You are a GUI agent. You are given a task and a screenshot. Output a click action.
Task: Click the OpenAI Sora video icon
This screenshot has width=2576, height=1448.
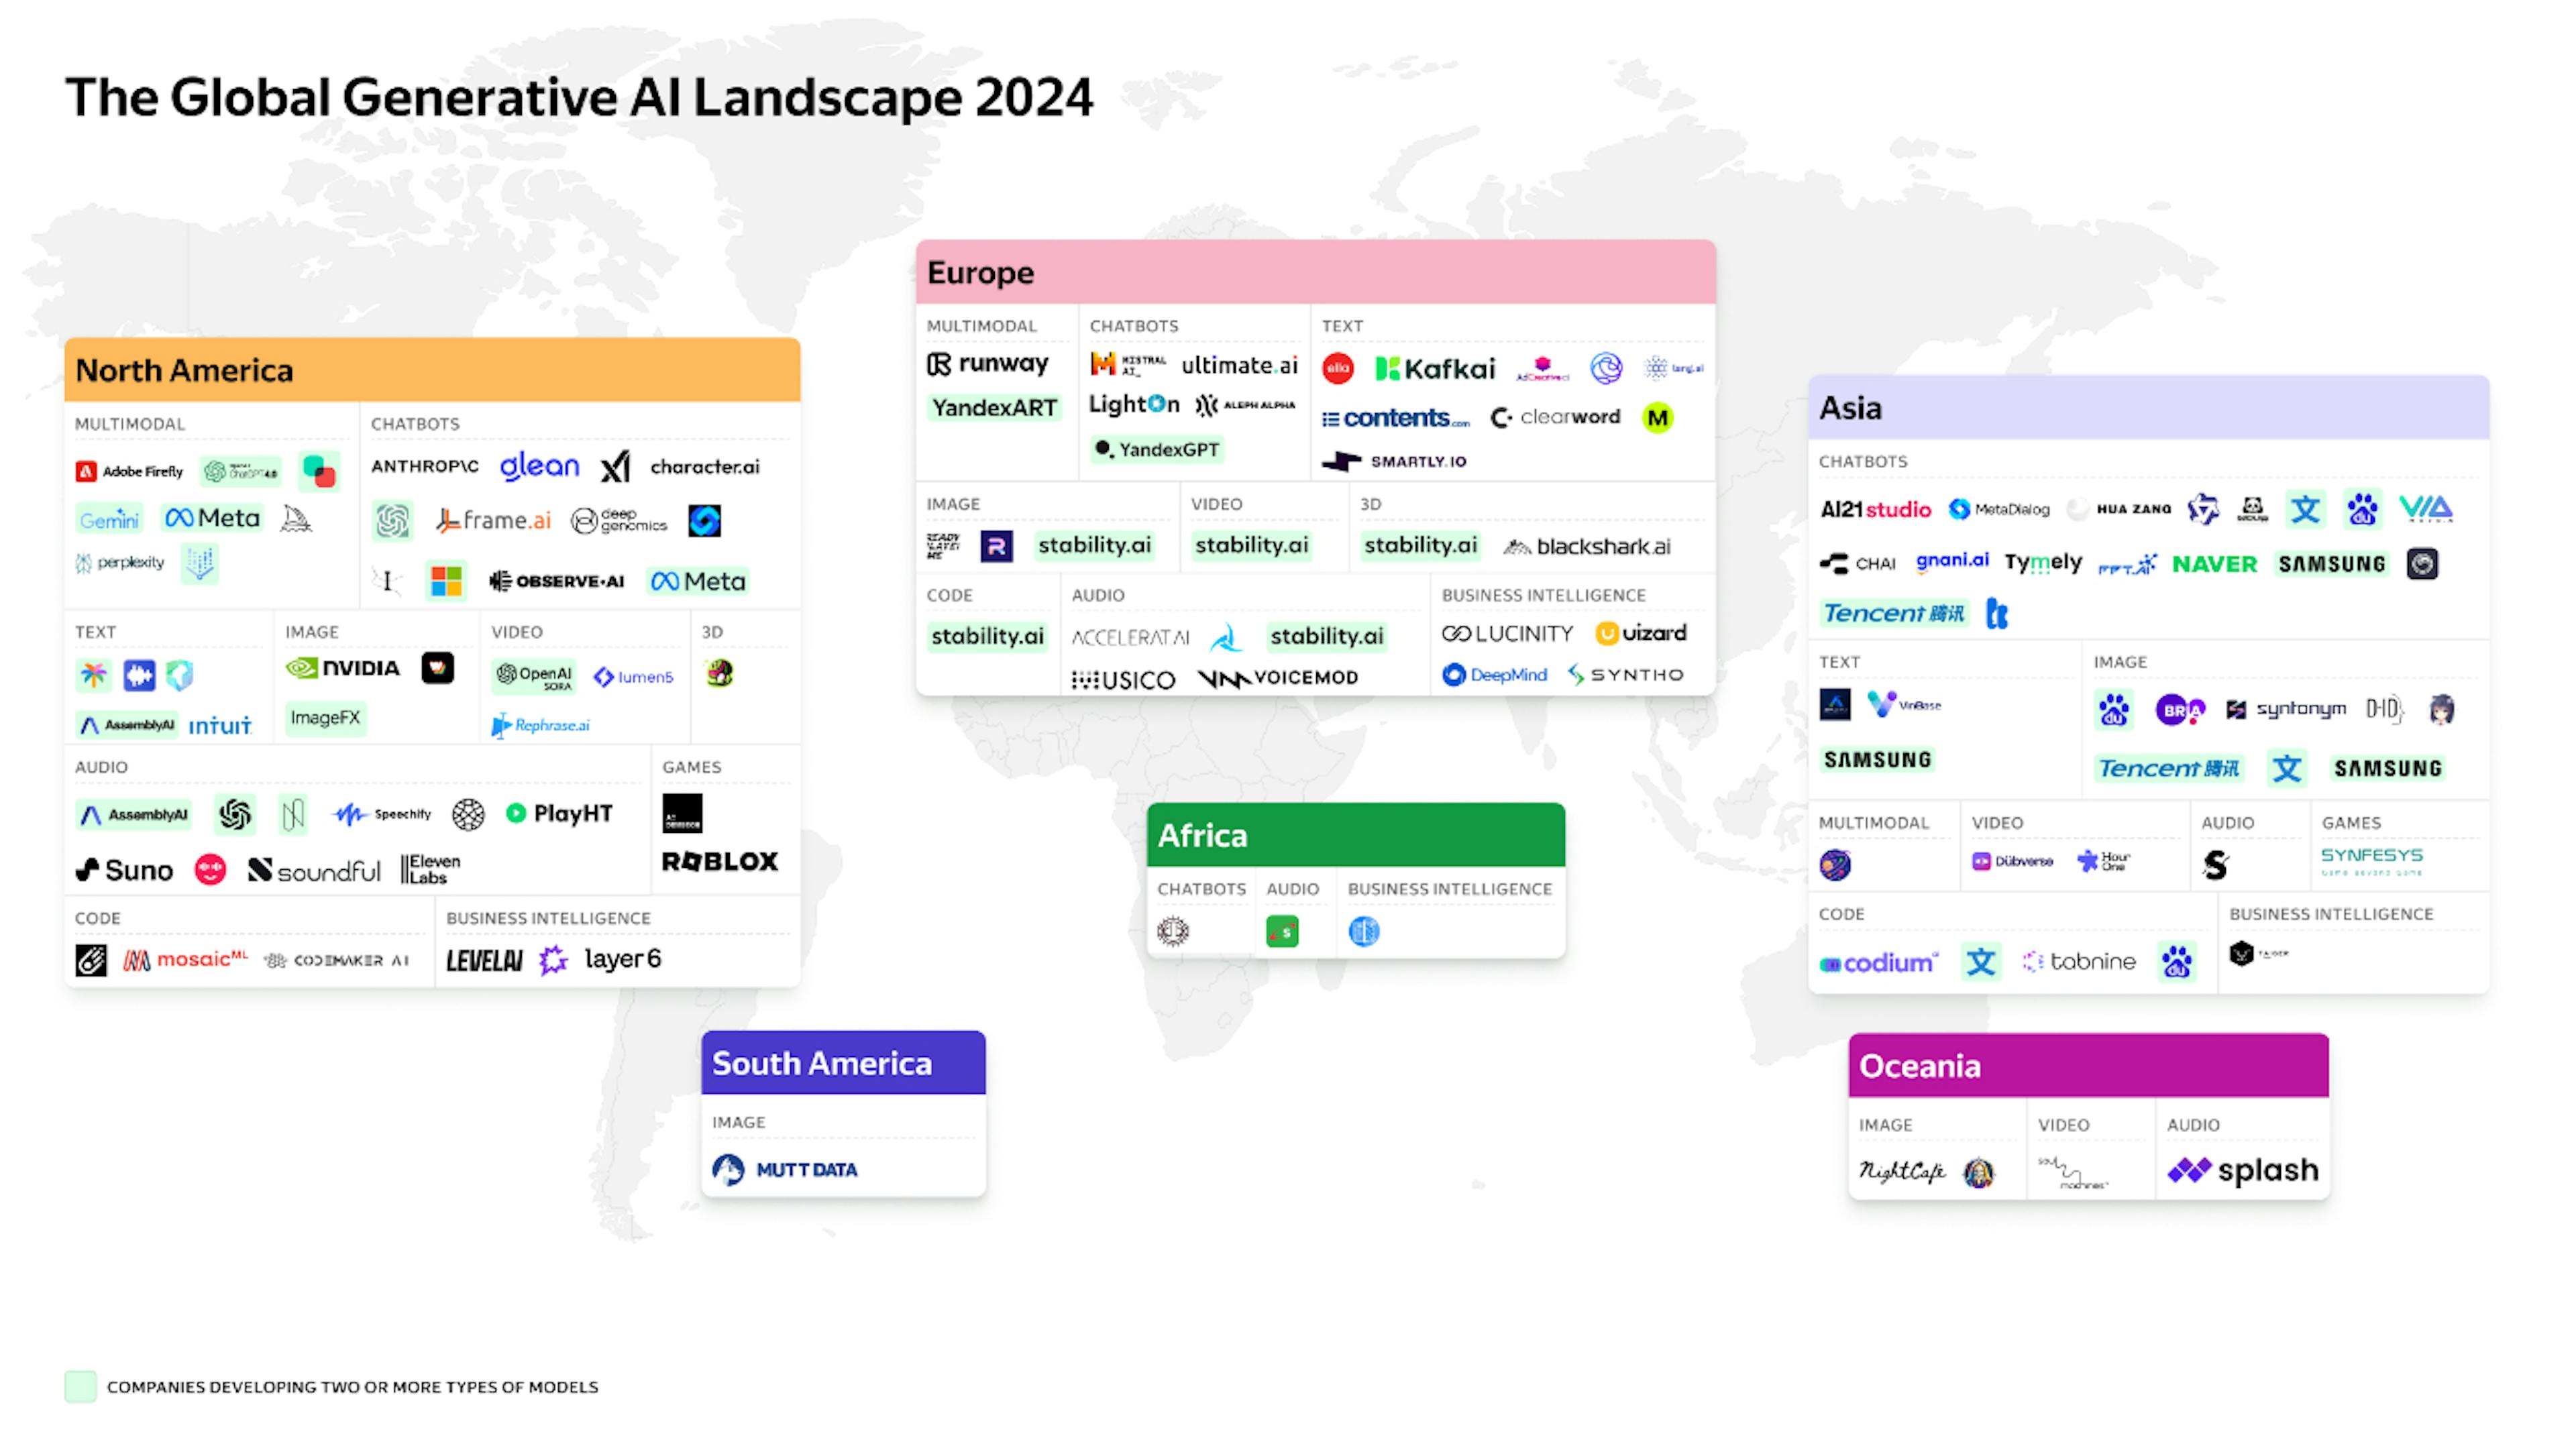tap(533, 677)
